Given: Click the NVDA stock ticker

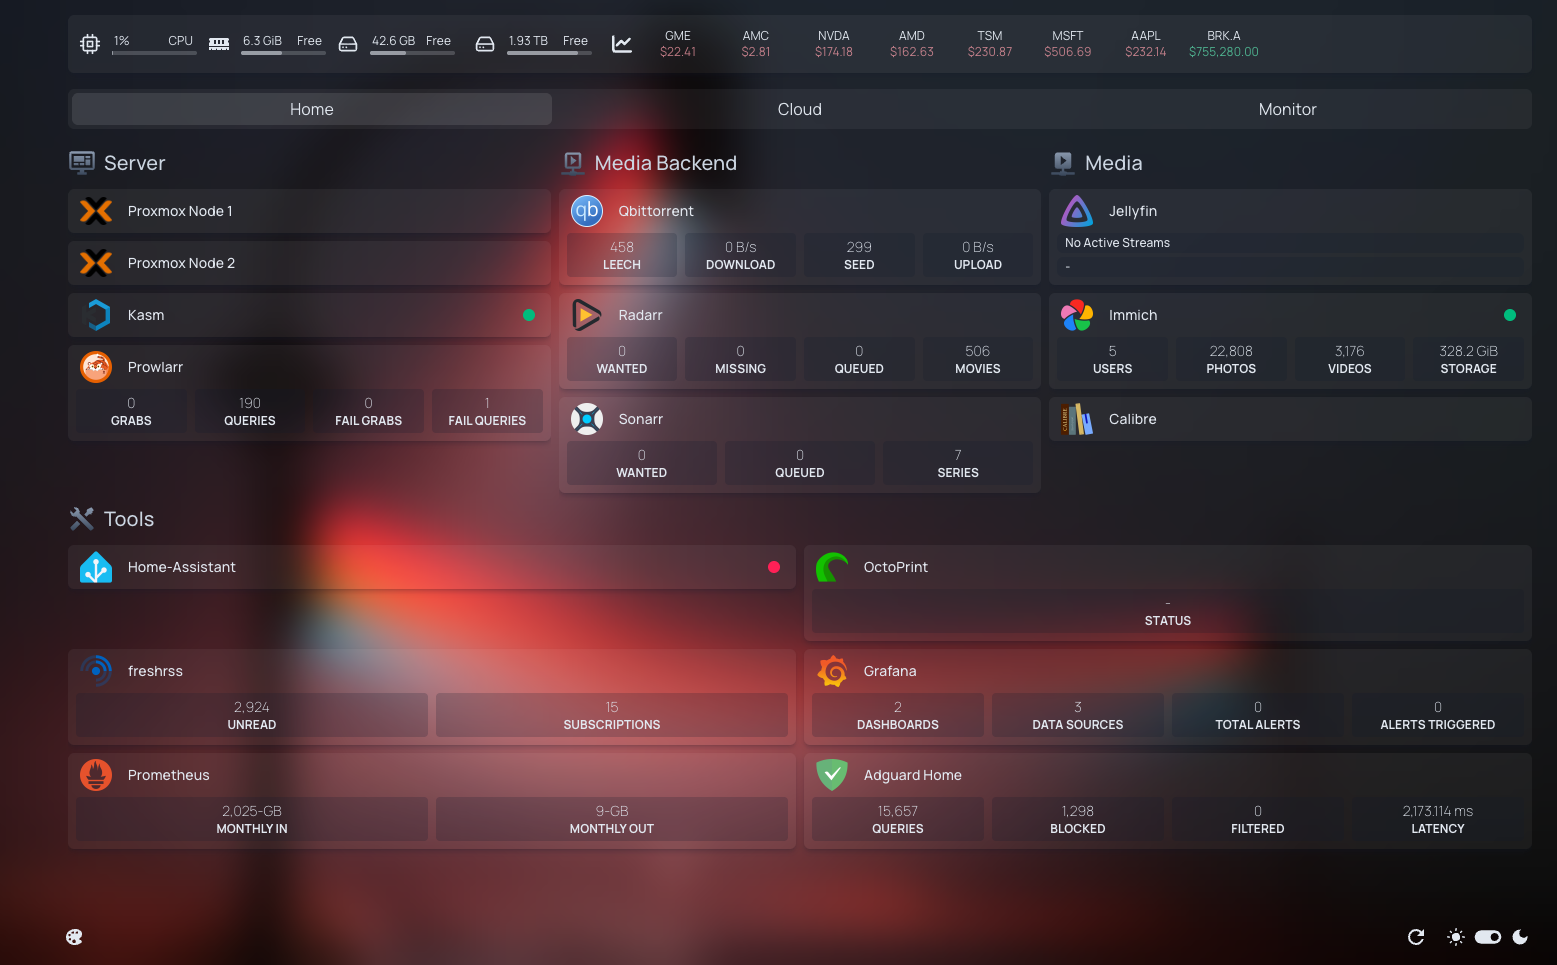Looking at the screenshot, I should click(x=833, y=43).
